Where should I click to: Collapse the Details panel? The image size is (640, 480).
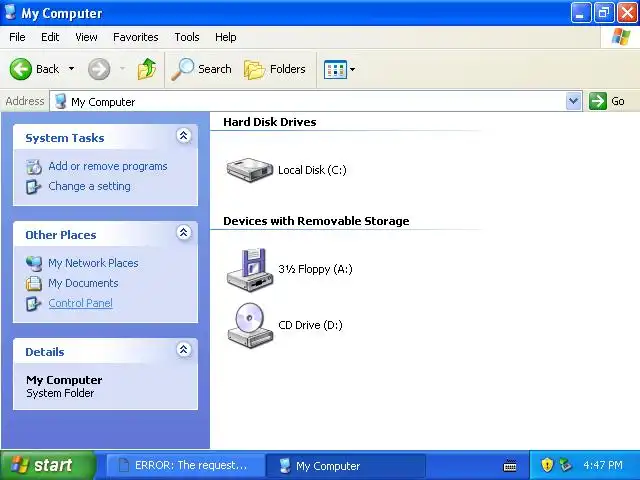[x=184, y=349]
